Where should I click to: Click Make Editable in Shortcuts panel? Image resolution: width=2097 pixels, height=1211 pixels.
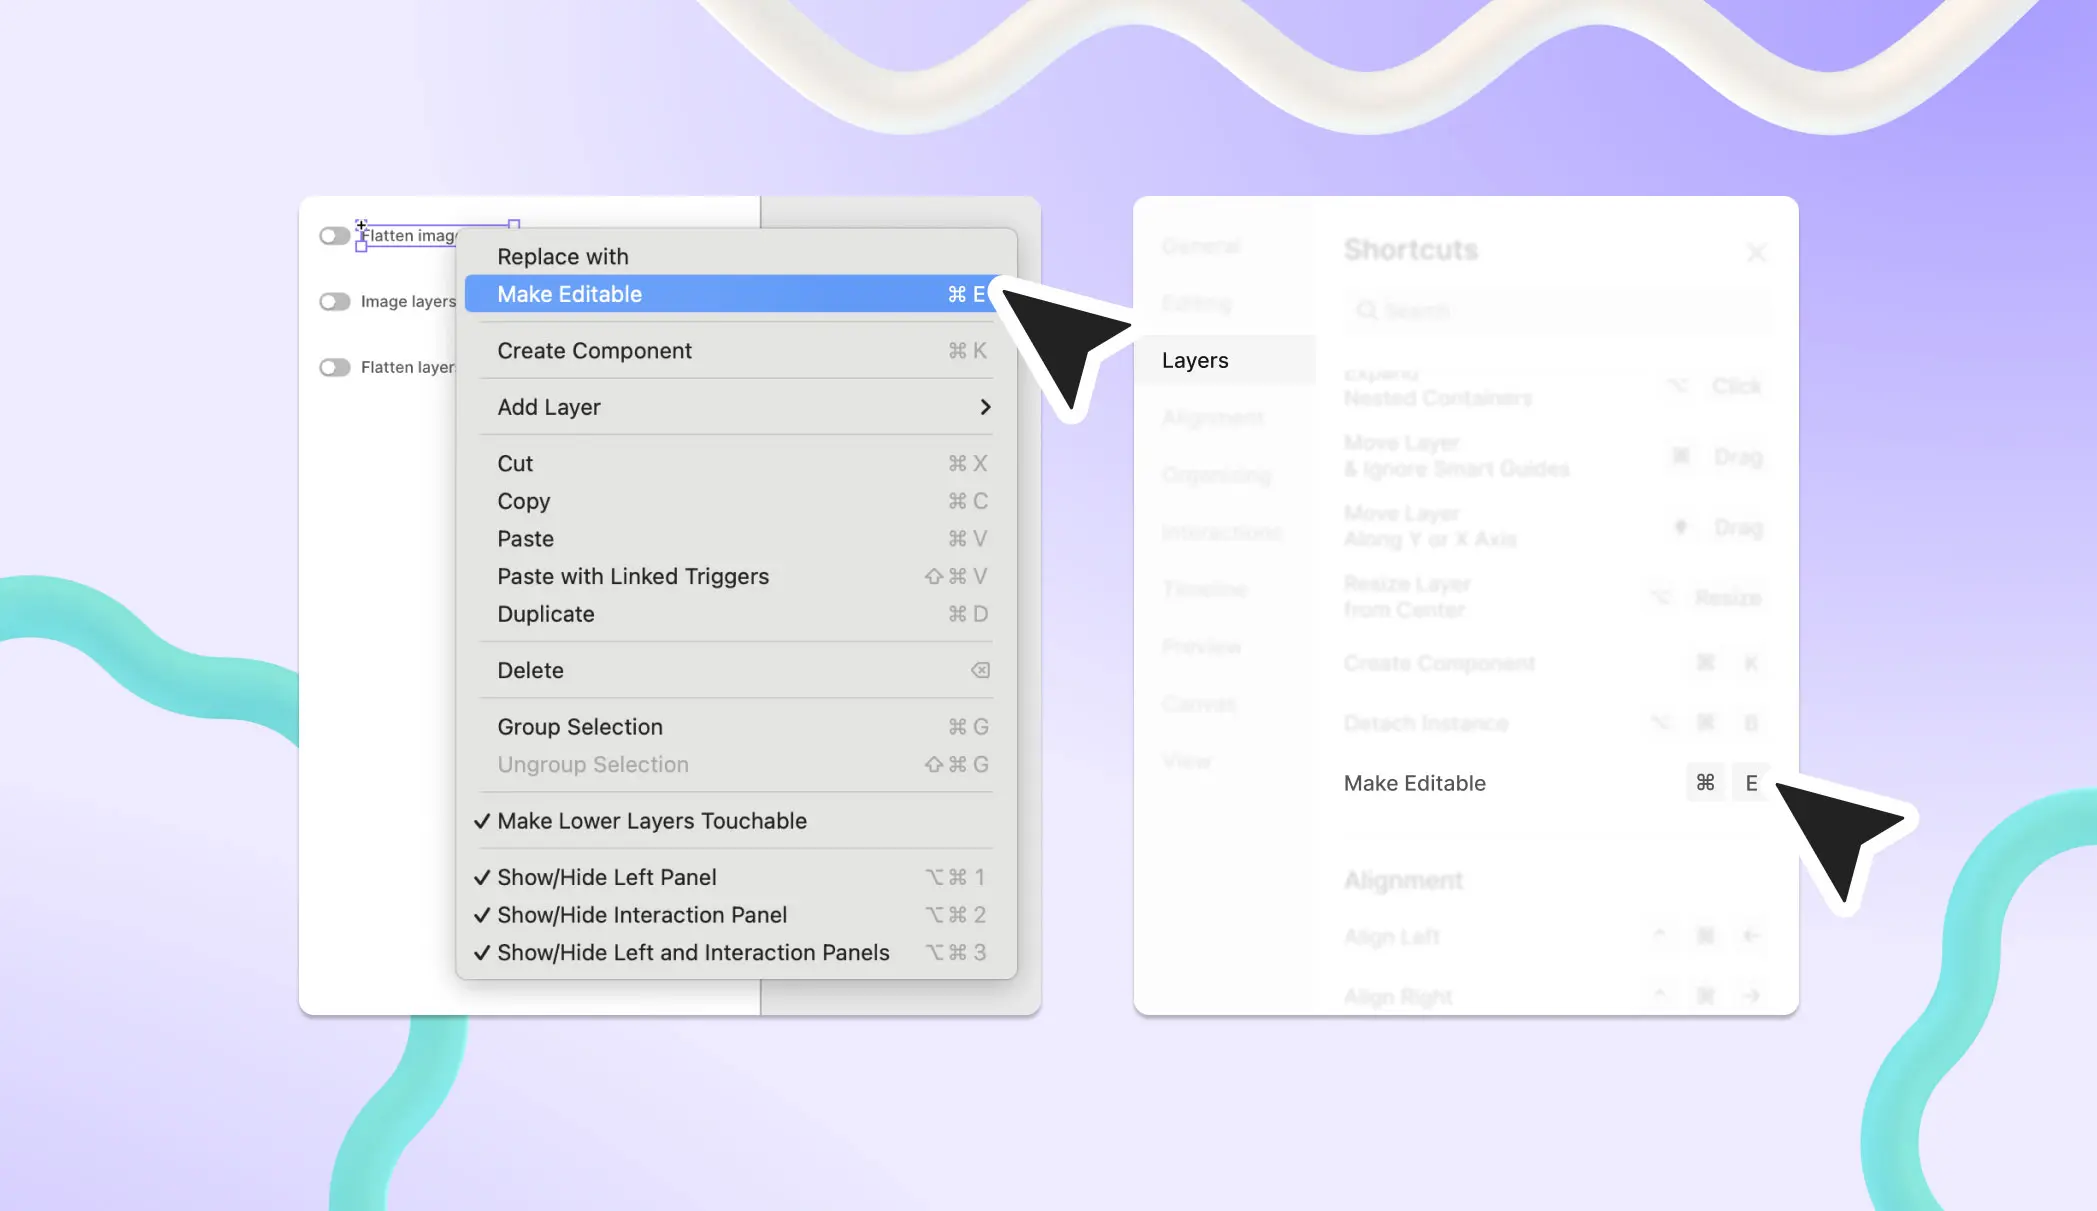click(1414, 781)
